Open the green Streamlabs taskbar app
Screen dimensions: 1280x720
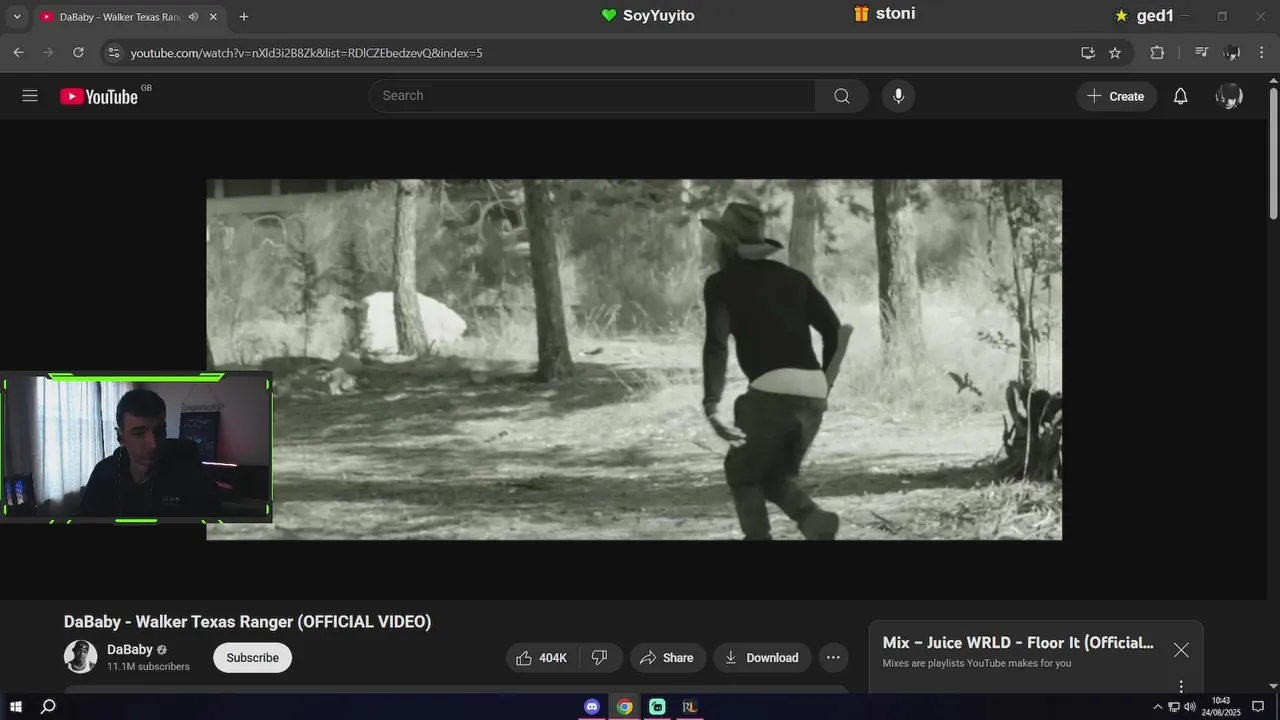657,707
